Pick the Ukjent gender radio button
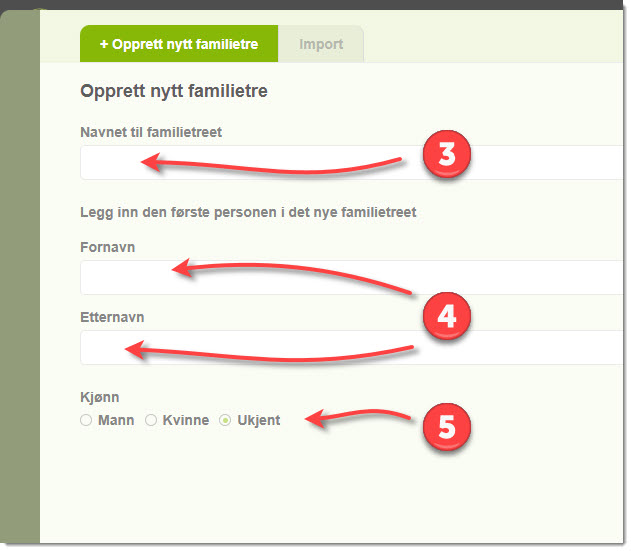The height and width of the screenshot is (551, 631). pos(225,421)
